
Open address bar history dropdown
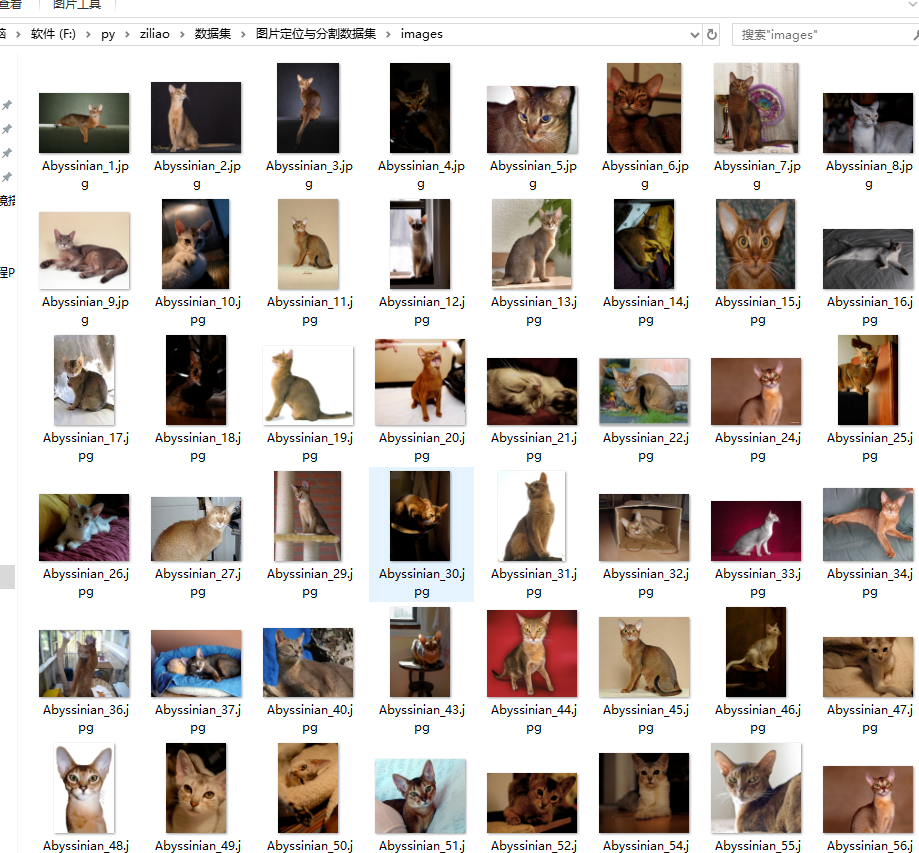[x=695, y=35]
